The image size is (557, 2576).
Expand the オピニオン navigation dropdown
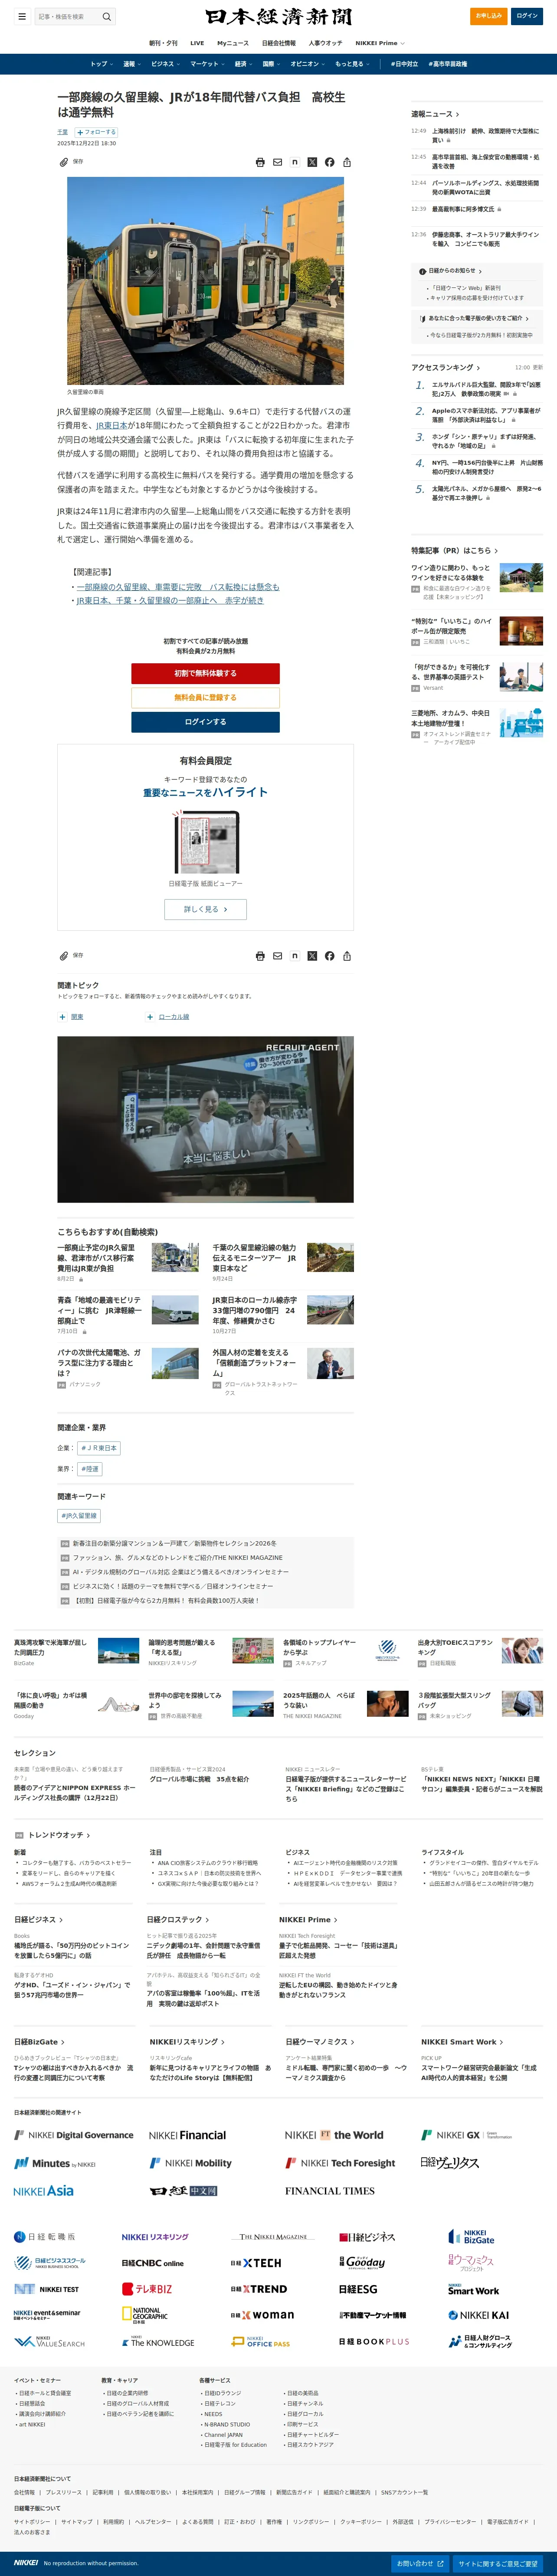coord(307,64)
